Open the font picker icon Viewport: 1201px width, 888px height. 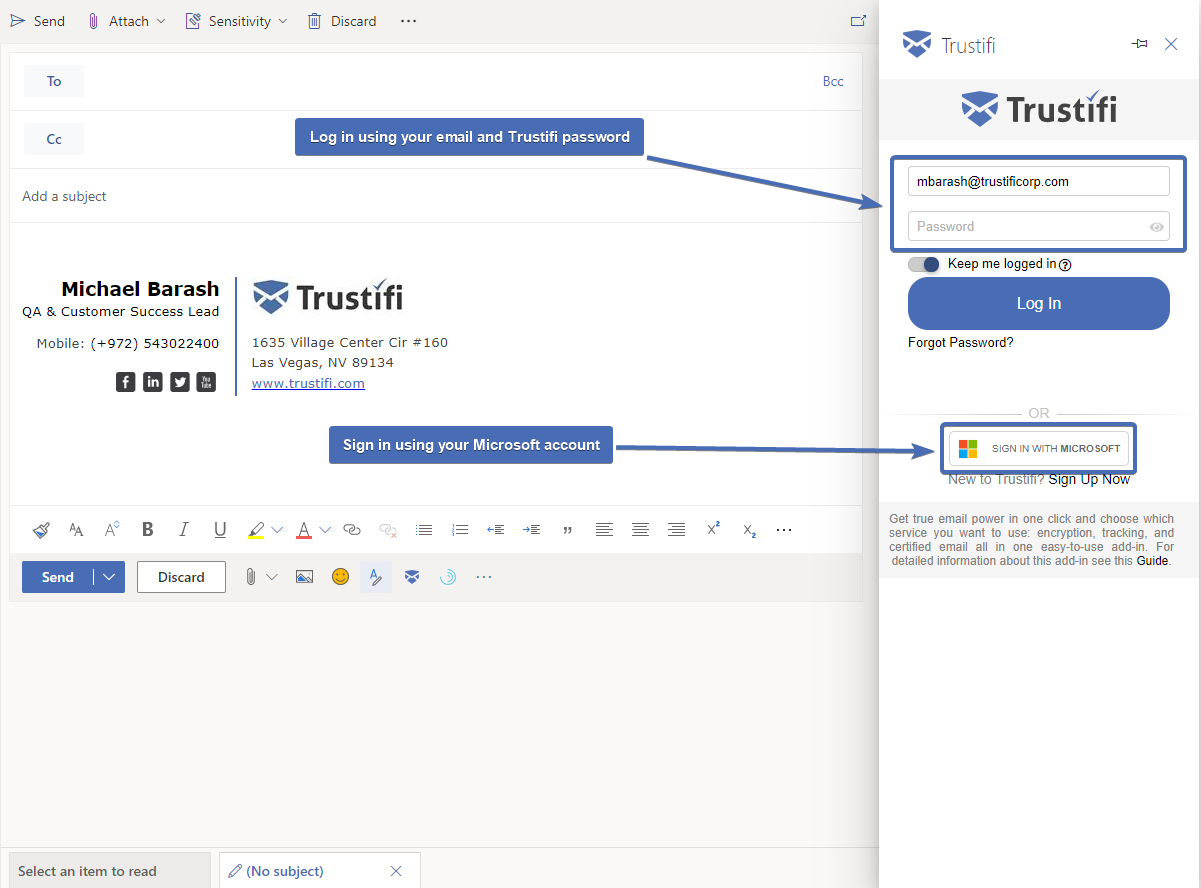(76, 530)
